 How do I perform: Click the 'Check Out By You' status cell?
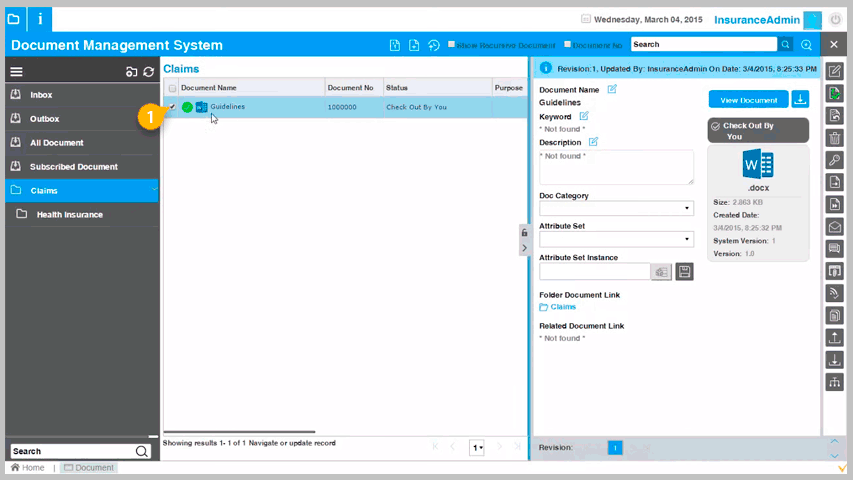point(416,107)
